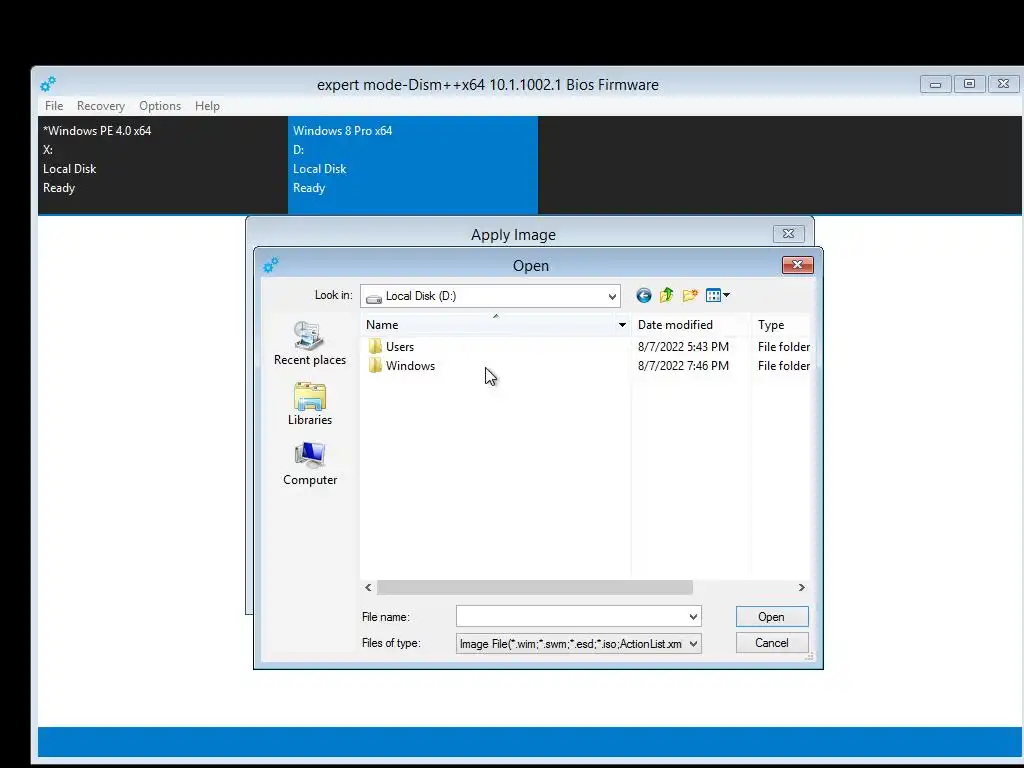Click the resize grip in the Open dialog corner
The width and height of the screenshot is (1024, 768).
pyautogui.click(x=810, y=656)
